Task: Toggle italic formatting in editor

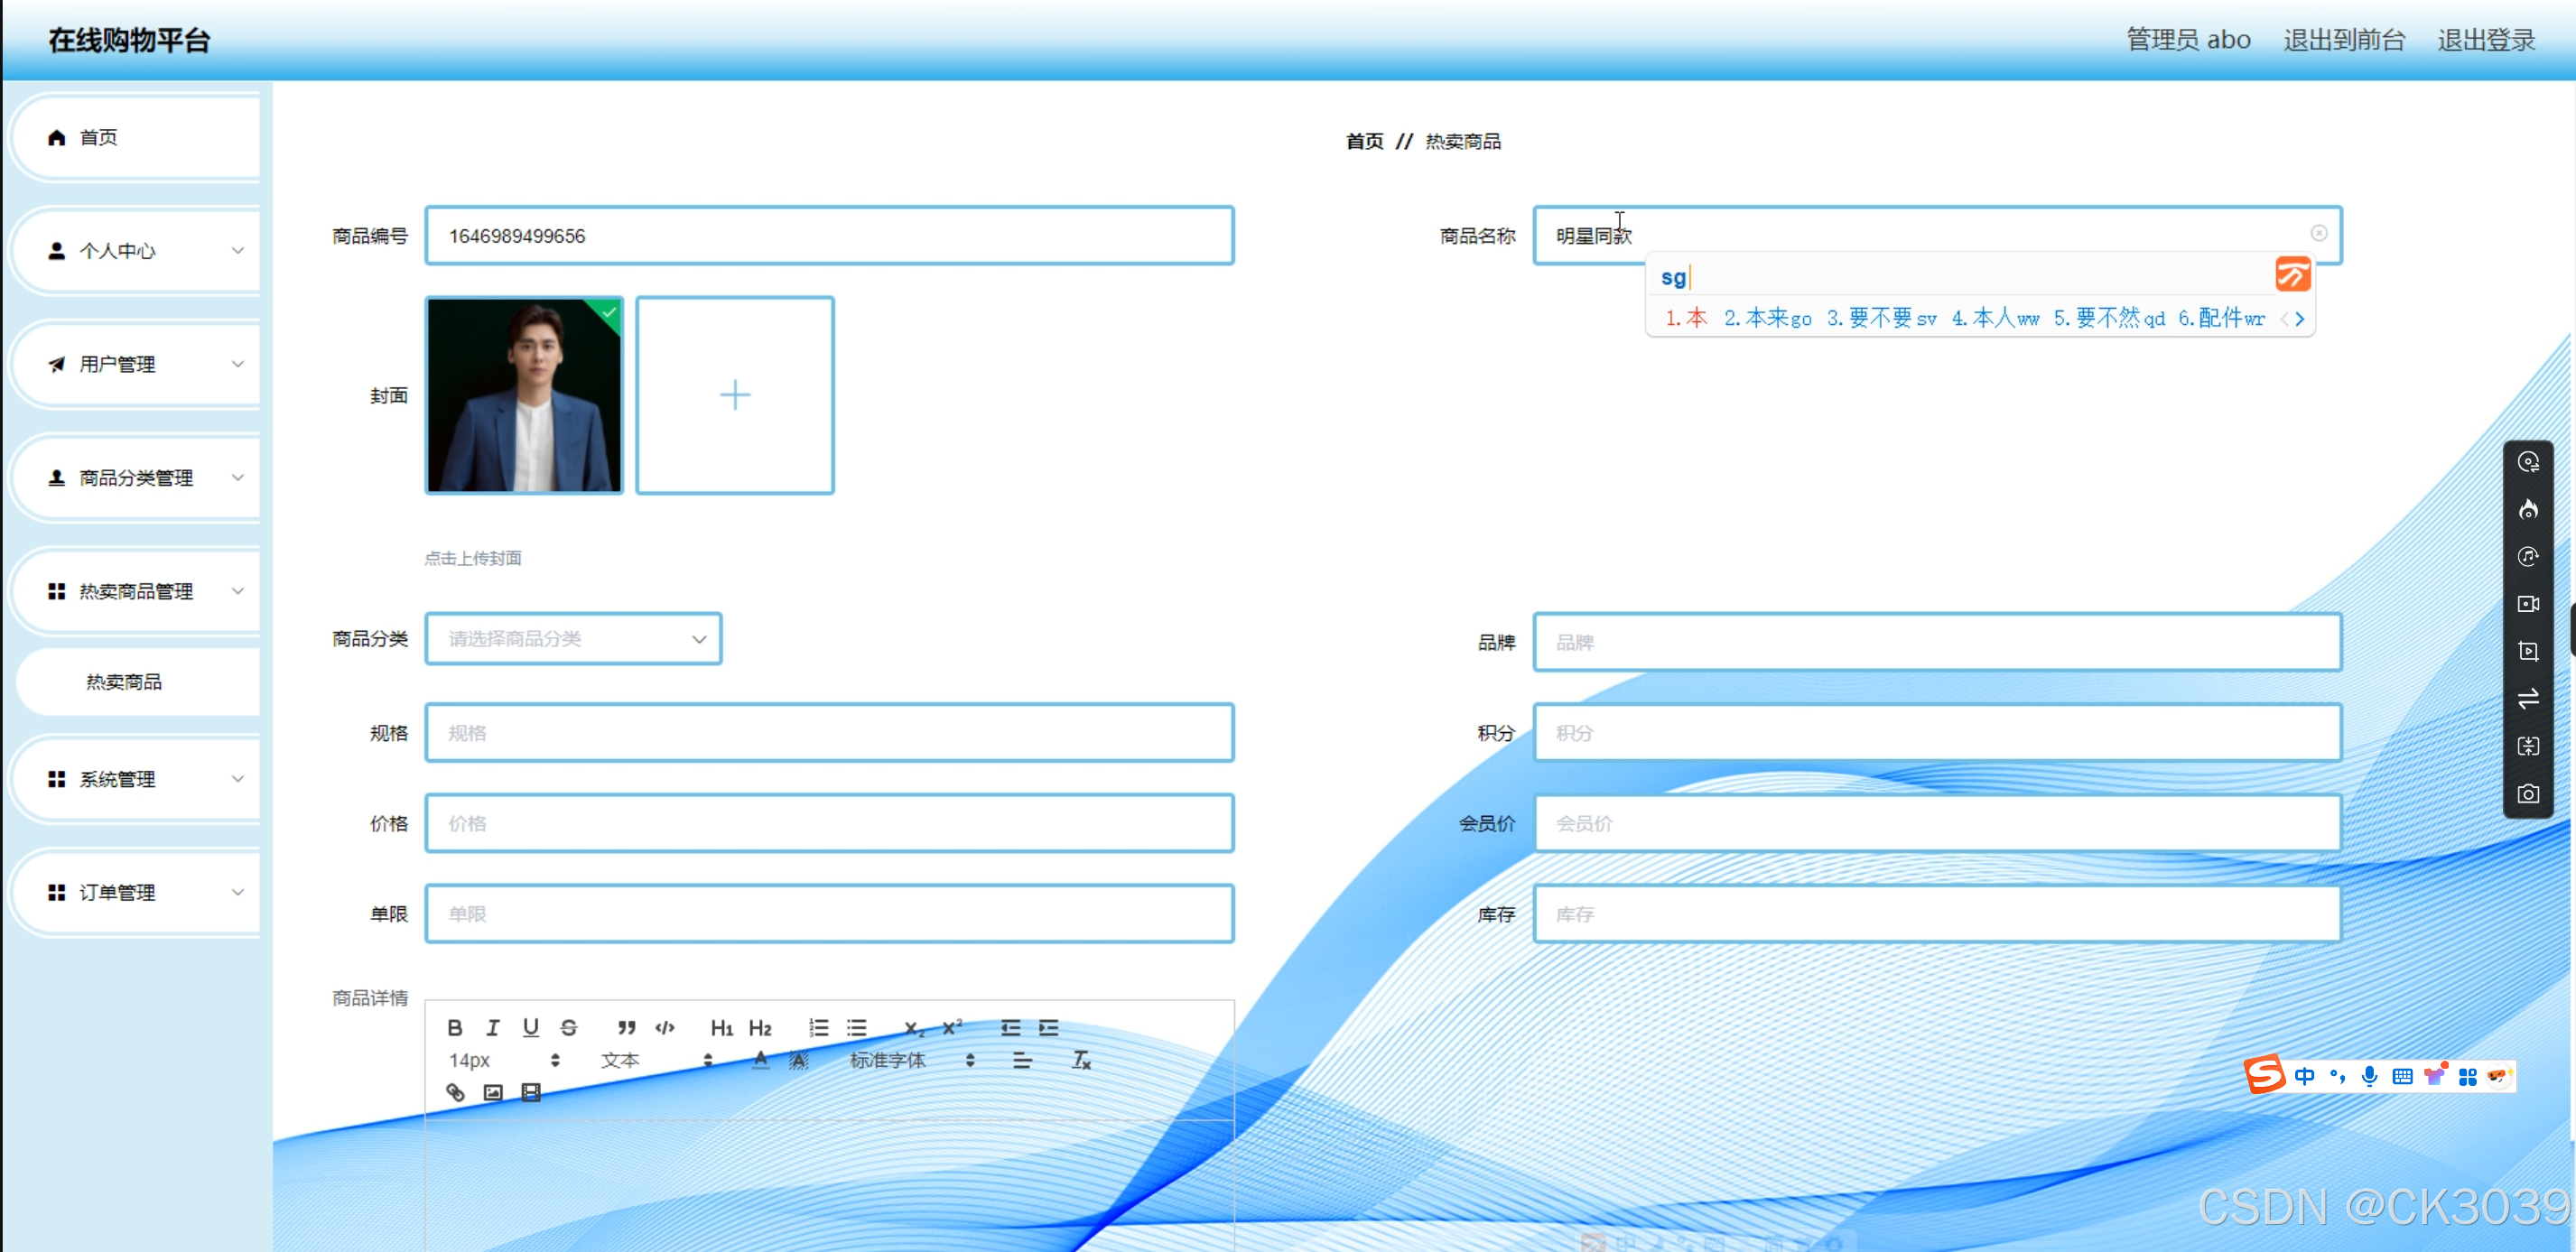Action: pyautogui.click(x=492, y=1027)
